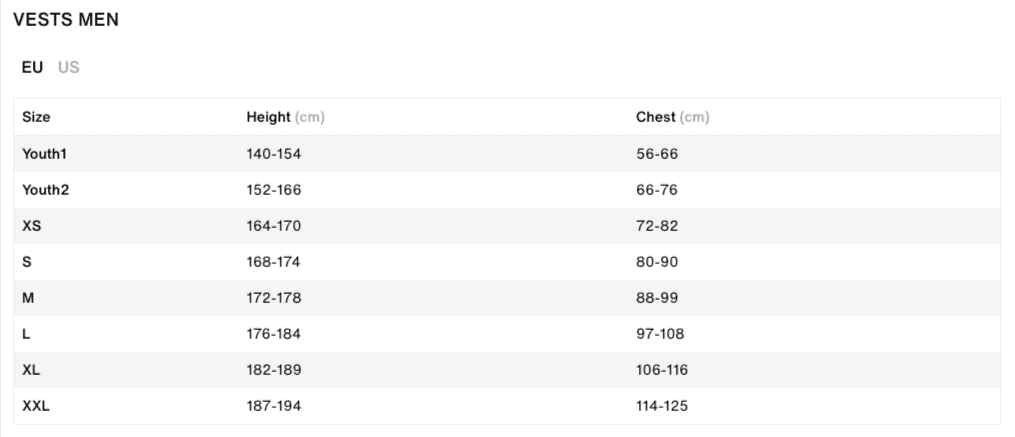Screen dimensions: 1015x437
Task: Click the Size column header
Action: [36, 117]
